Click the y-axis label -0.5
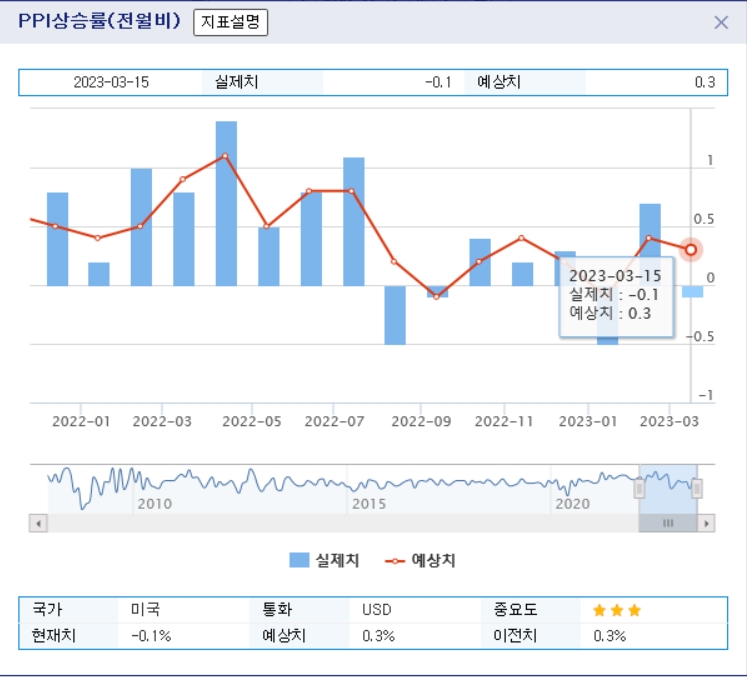Image resolution: width=747 pixels, height=677 pixels. coord(700,337)
